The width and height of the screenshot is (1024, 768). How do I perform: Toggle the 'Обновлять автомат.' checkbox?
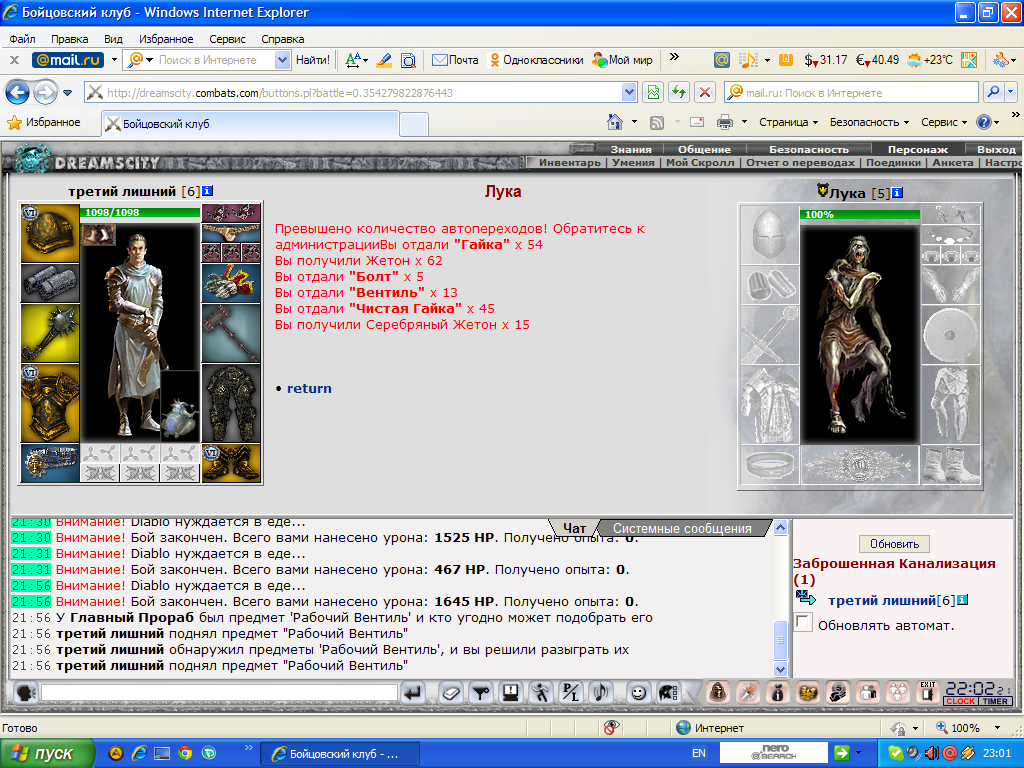tap(804, 622)
